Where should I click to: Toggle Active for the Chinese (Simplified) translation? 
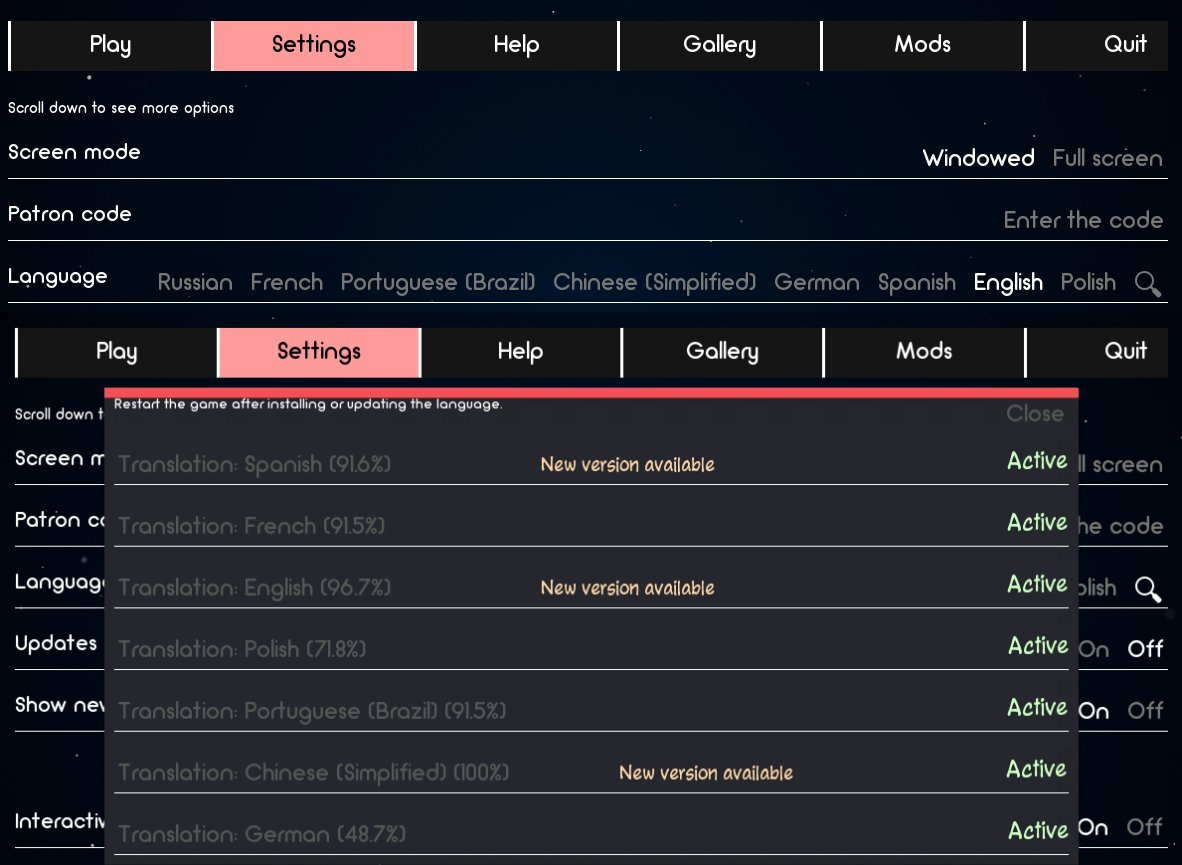click(1037, 770)
